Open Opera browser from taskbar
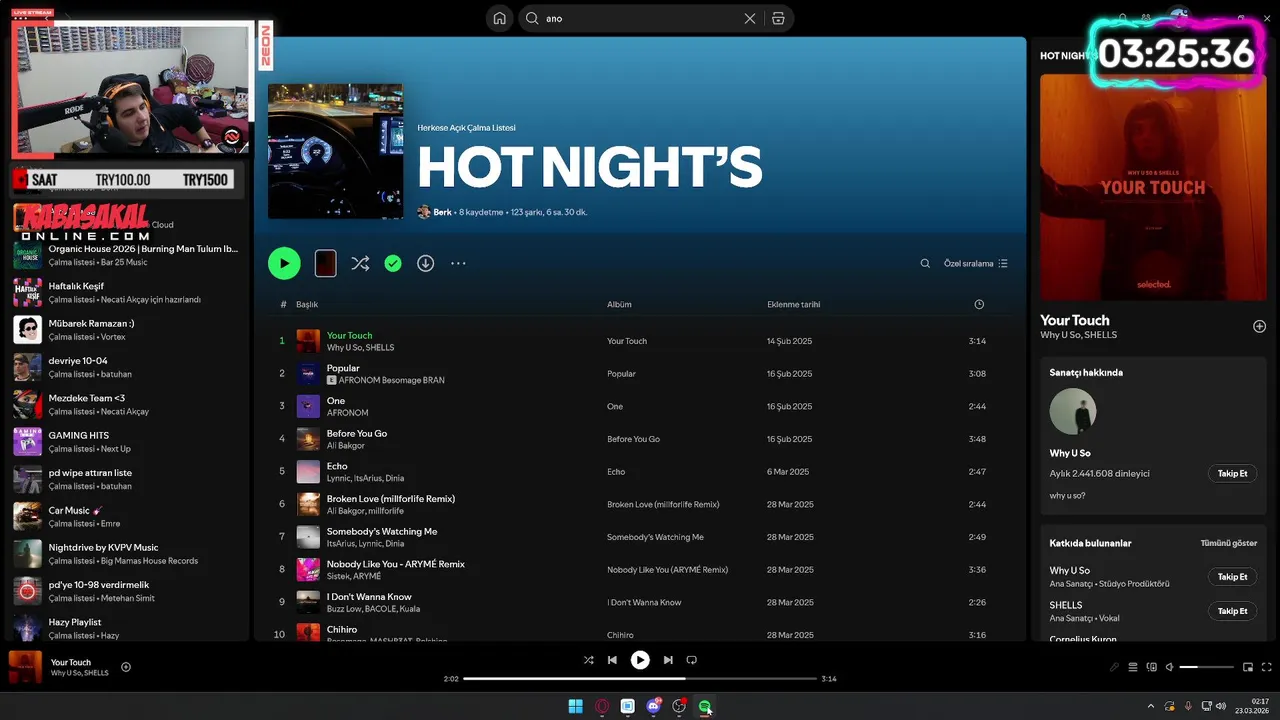 tap(602, 707)
